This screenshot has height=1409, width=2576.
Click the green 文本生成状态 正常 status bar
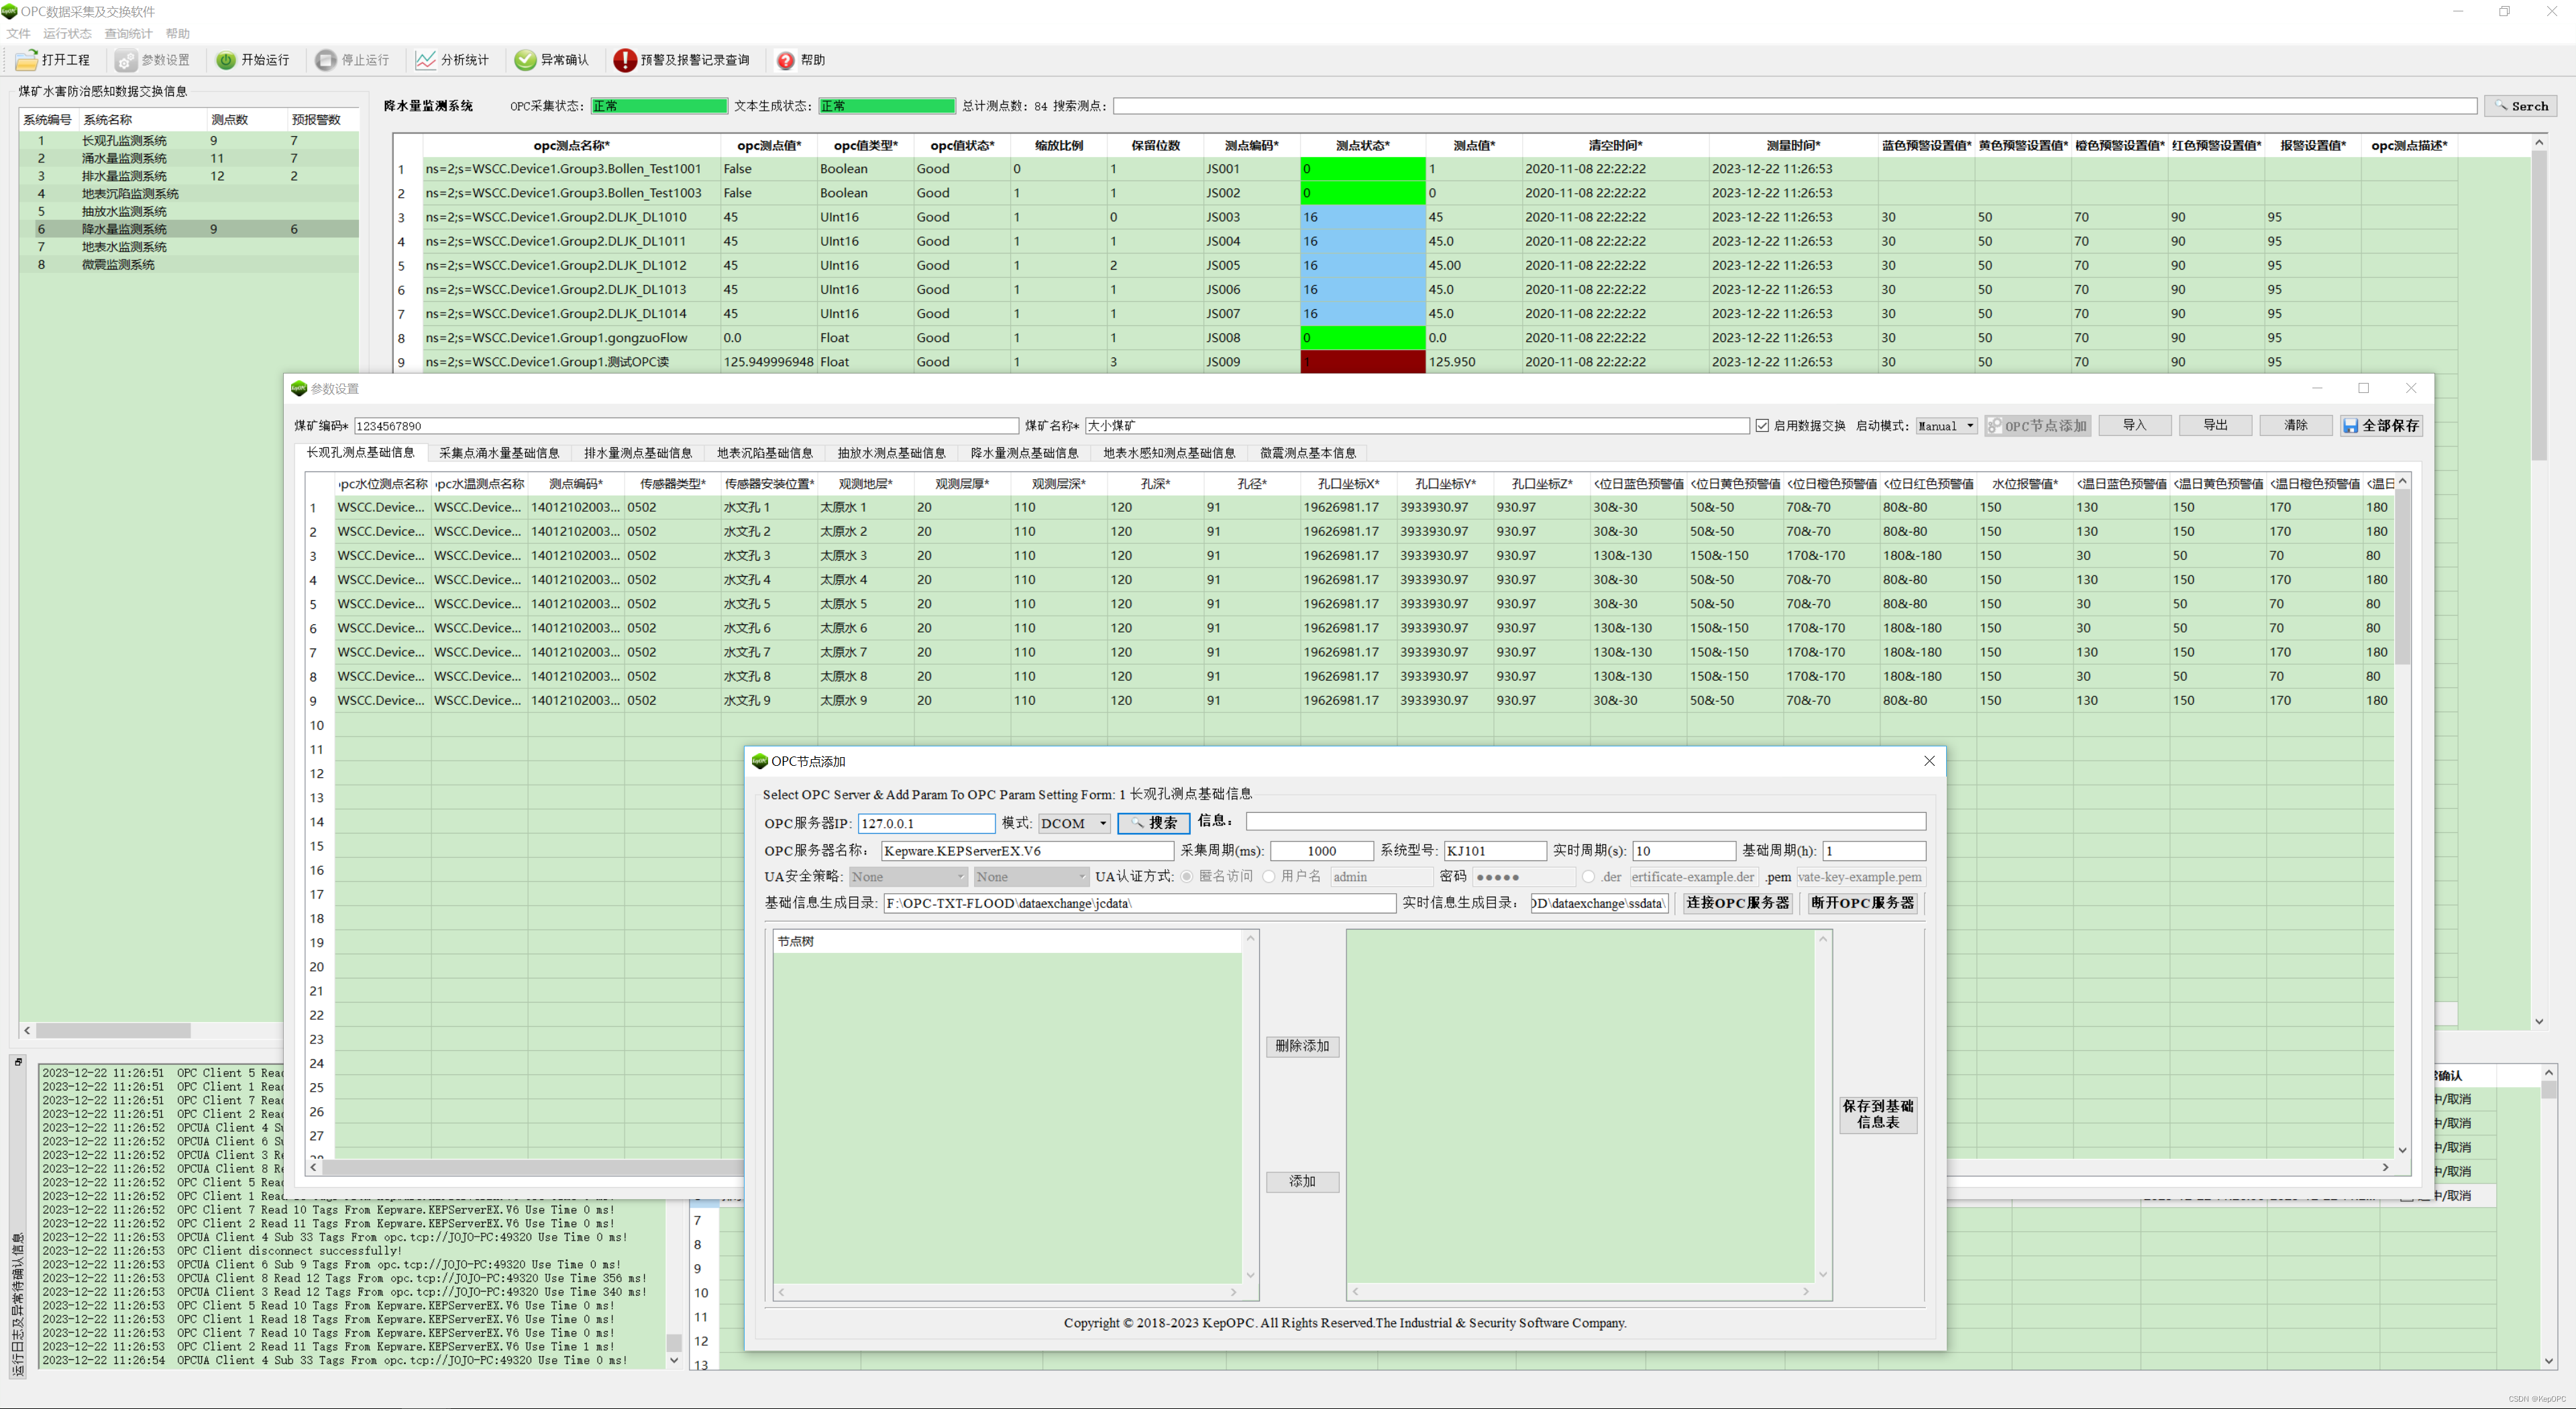pyautogui.click(x=887, y=106)
